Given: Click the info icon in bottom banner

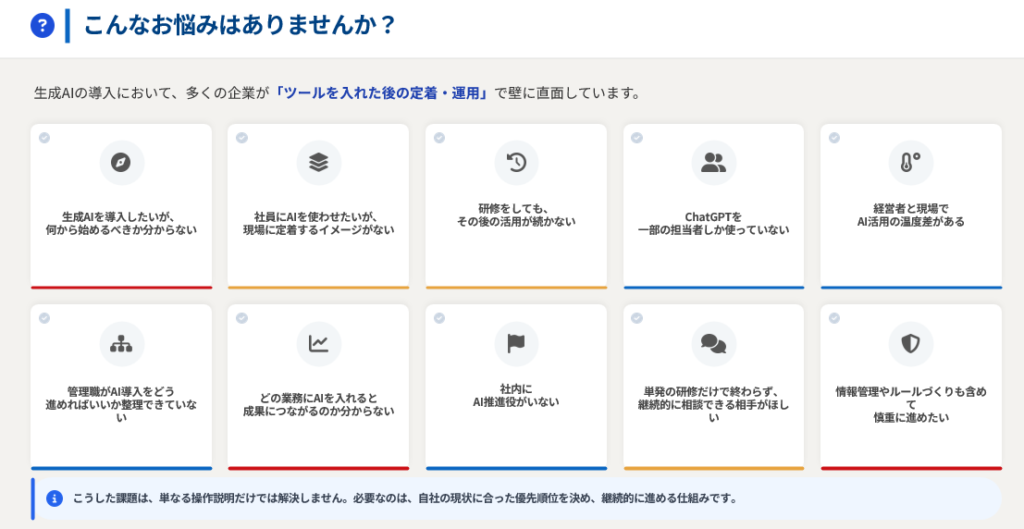Looking at the screenshot, I should coord(55,498).
